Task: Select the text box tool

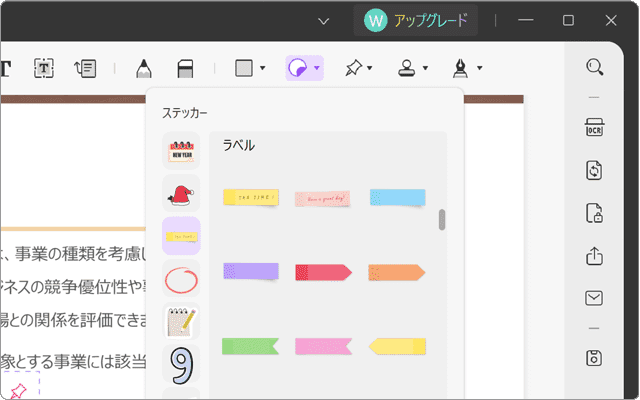Action: pyautogui.click(x=44, y=68)
